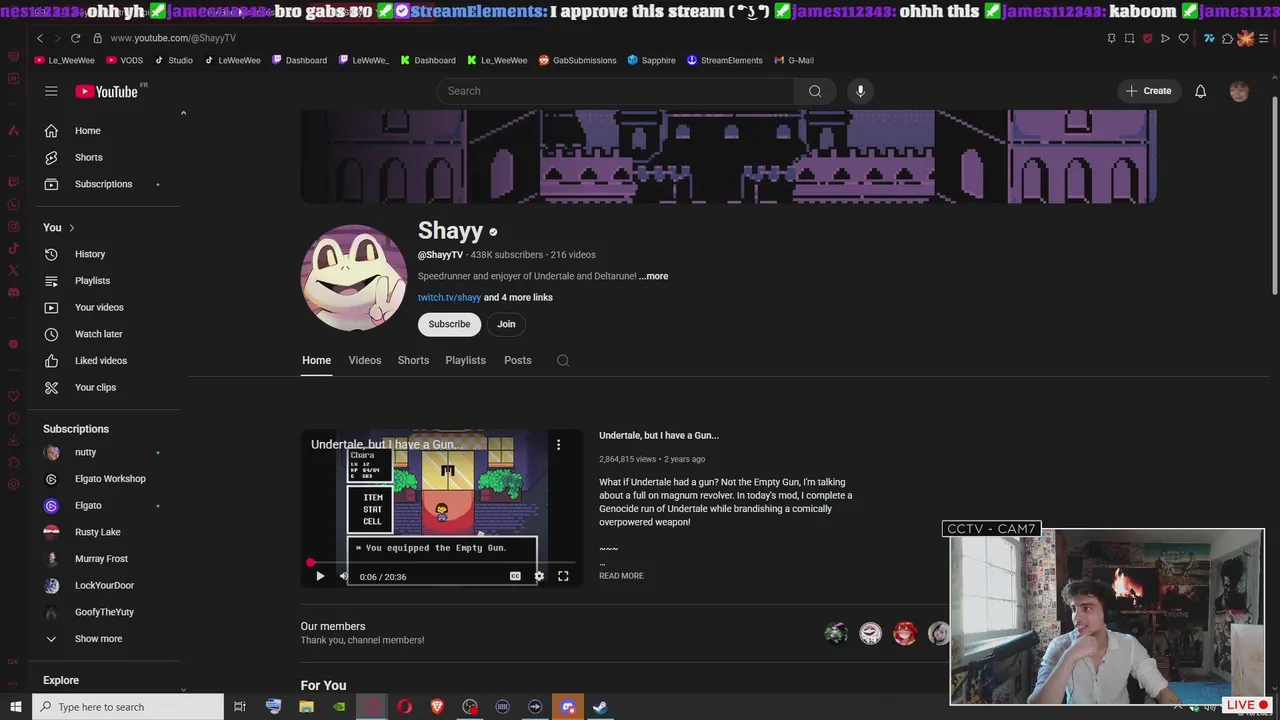1280x720 pixels.
Task: Click the browser address bar URL
Action: tap(173, 38)
